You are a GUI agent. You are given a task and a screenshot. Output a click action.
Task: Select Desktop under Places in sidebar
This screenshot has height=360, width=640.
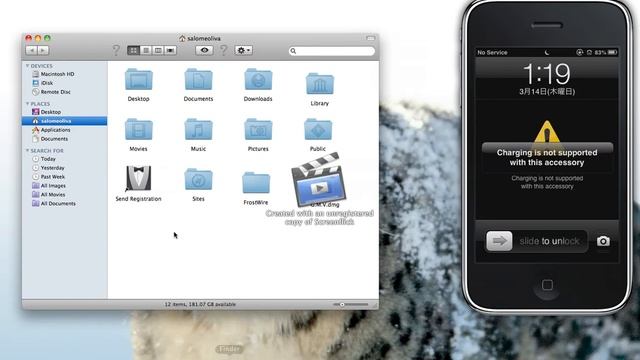pos(47,112)
